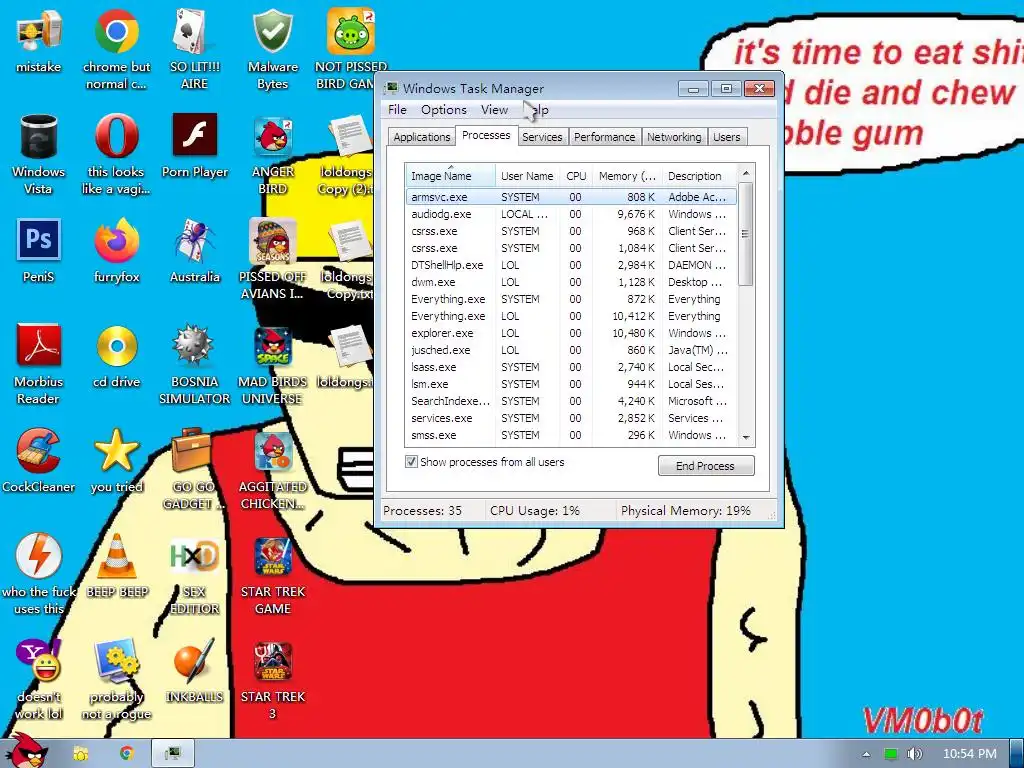Click the process list scrollbar thumb
Image resolution: width=1024 pixels, height=768 pixels.
tap(746, 234)
